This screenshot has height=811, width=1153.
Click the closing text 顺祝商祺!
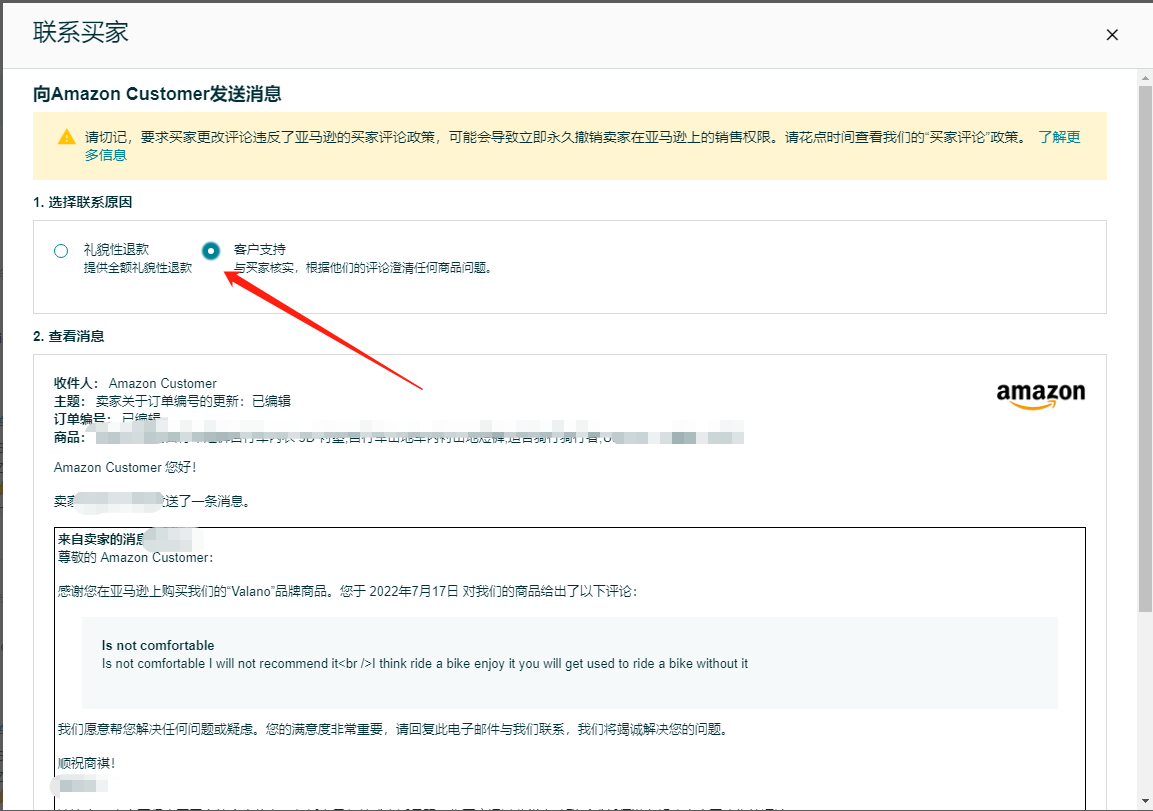click(87, 763)
